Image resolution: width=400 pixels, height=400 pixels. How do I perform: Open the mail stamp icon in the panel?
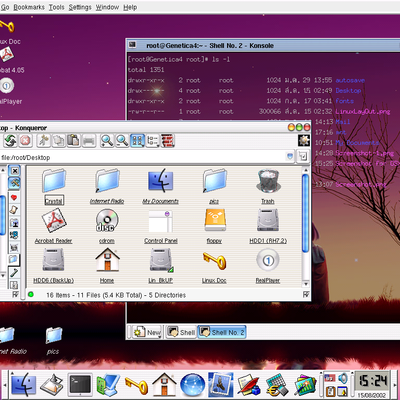[x=220, y=384]
